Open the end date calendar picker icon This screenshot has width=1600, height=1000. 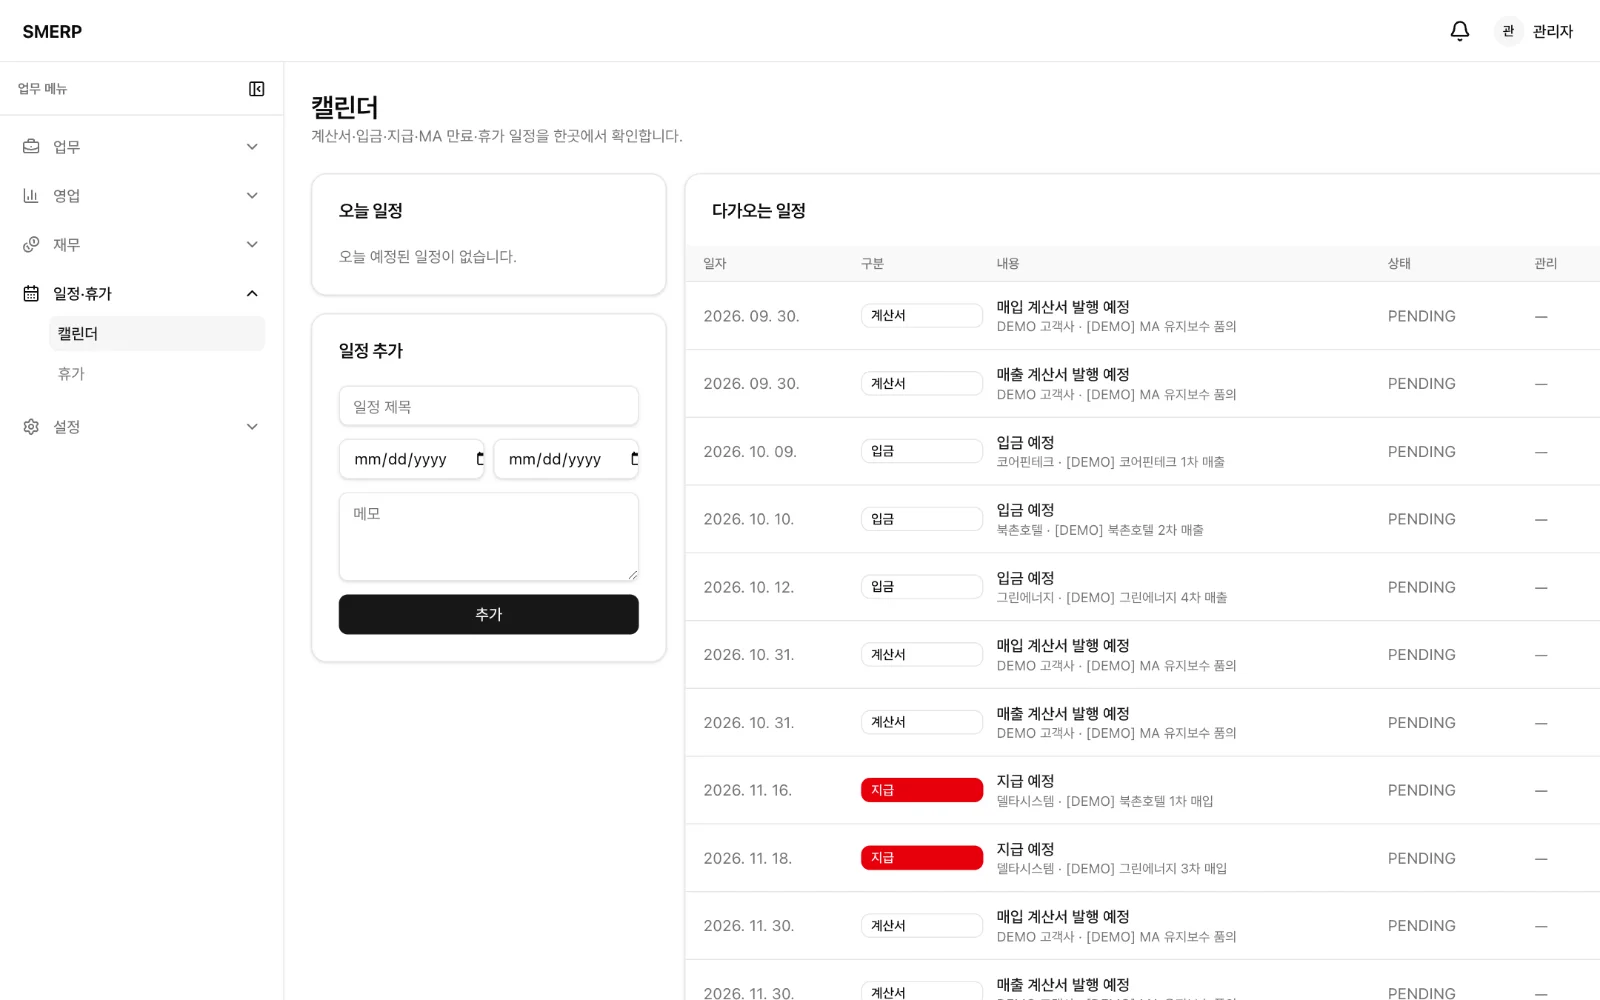[634, 459]
